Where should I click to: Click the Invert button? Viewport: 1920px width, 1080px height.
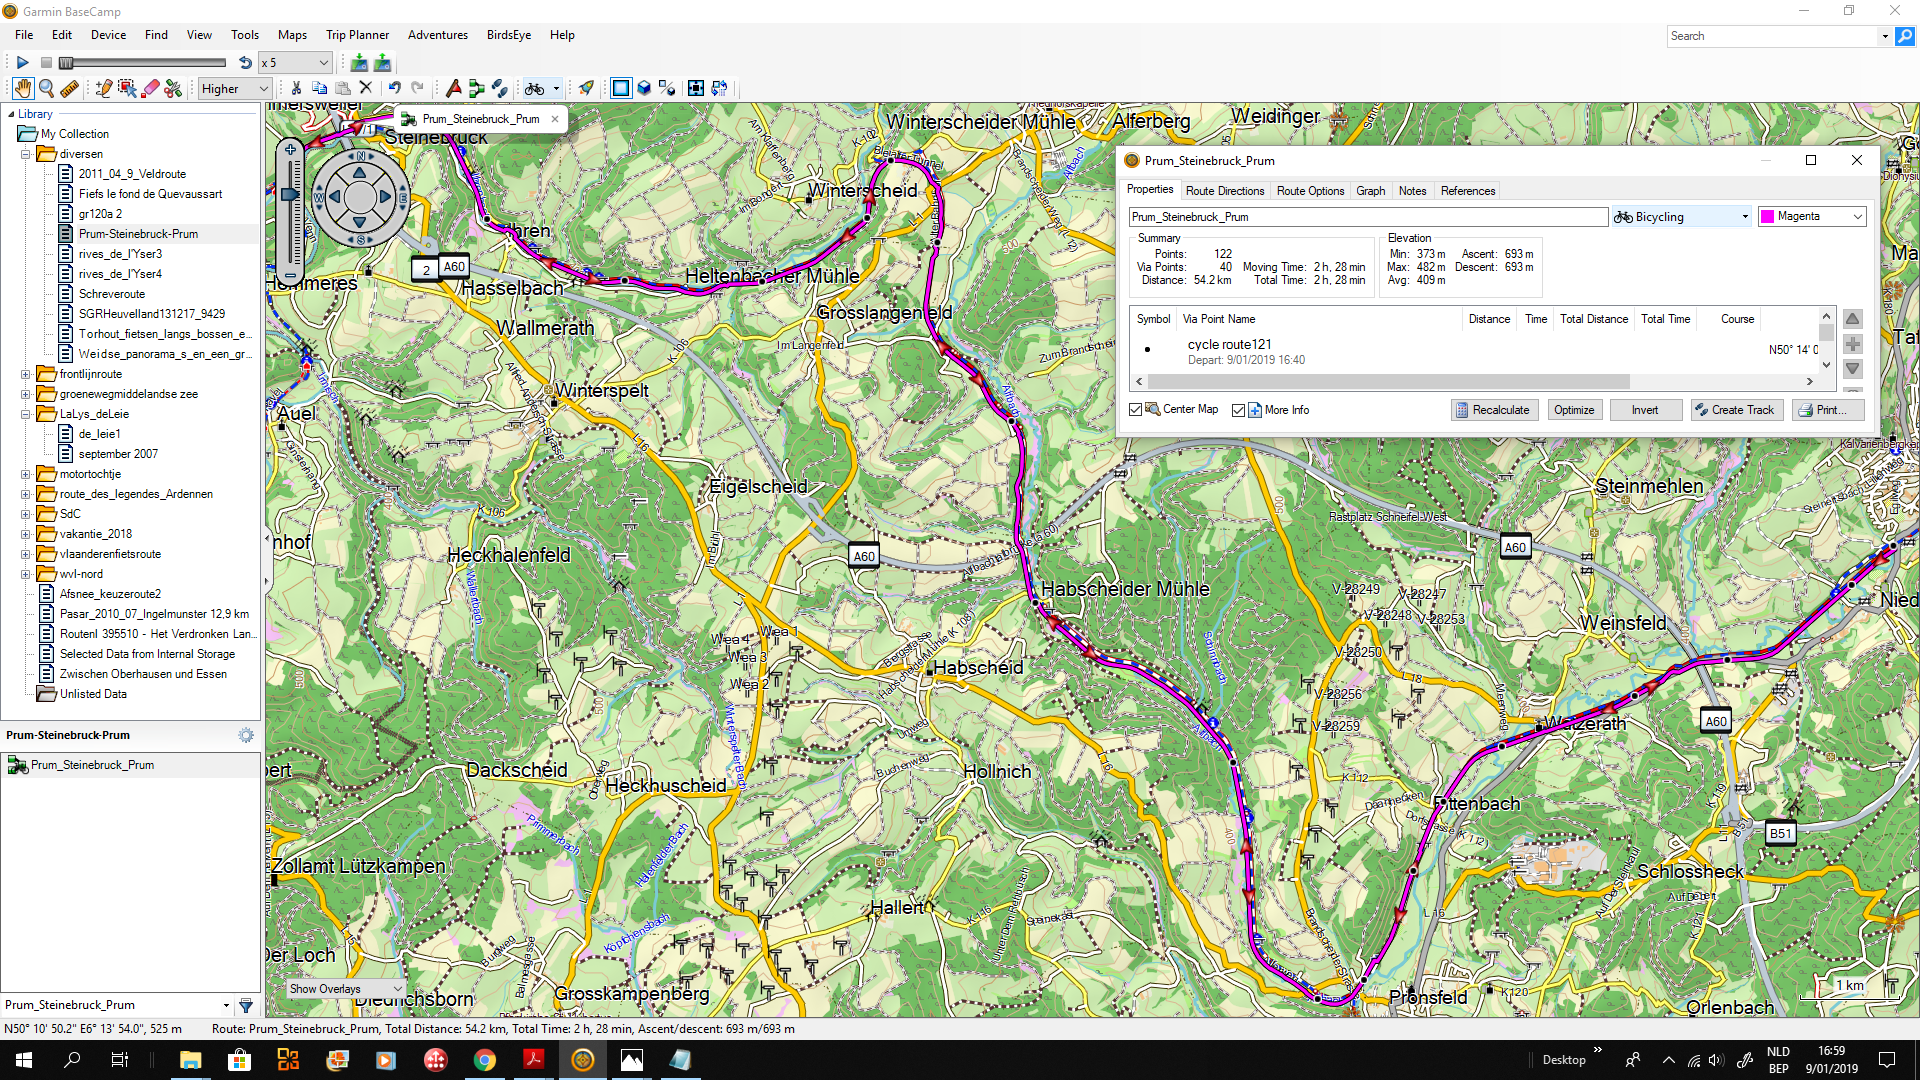click(x=1645, y=410)
